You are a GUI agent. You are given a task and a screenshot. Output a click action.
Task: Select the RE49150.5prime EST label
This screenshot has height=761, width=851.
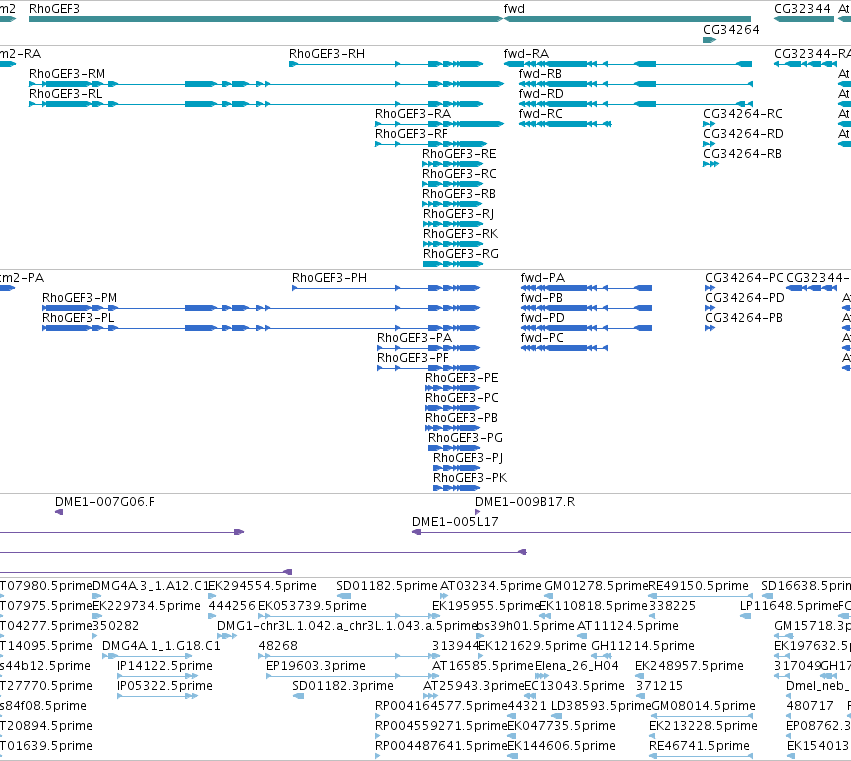(x=698, y=586)
